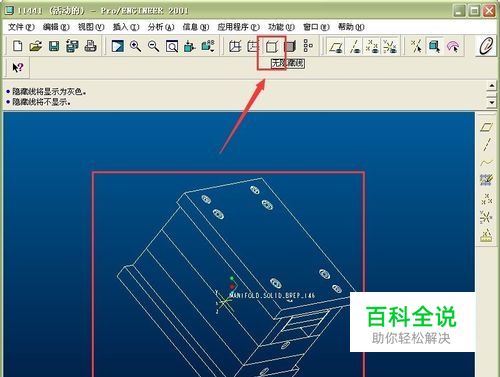Screen dimensions: 500x377
Task: Open the 应用程序 (Applications) menu
Action: pos(238,27)
